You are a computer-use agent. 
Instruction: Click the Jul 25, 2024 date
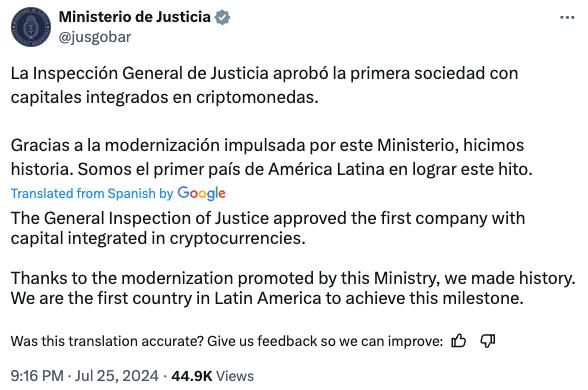117,376
